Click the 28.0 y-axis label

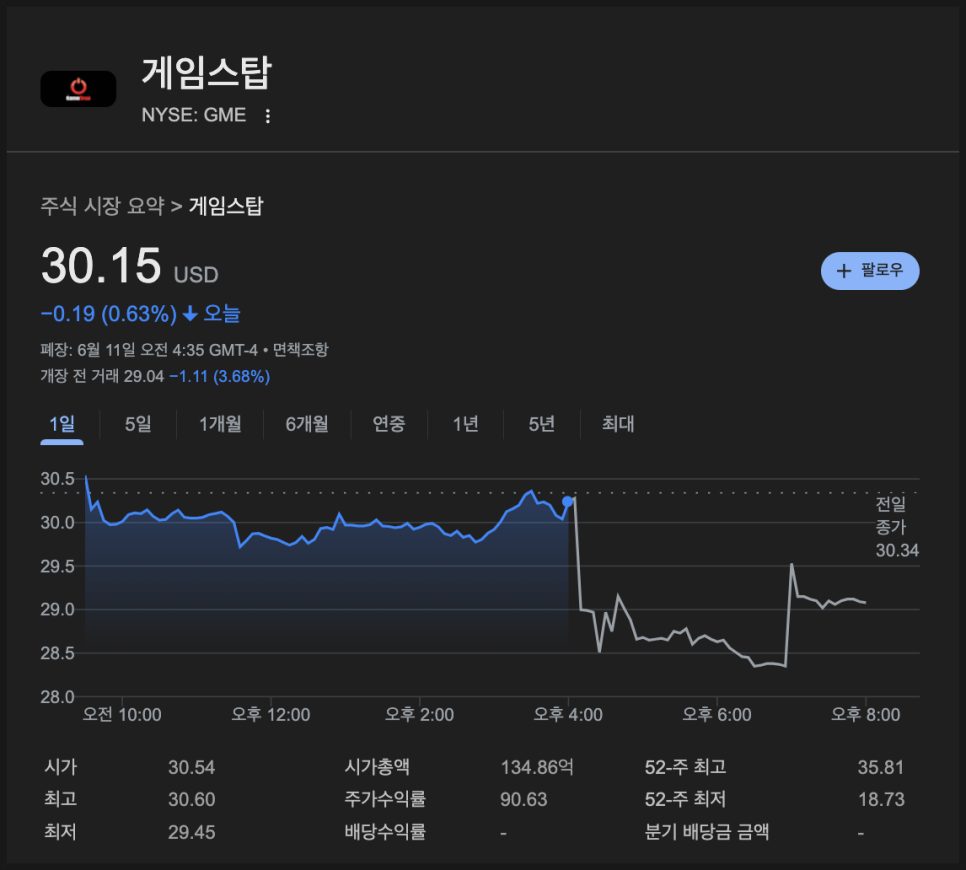click(57, 697)
